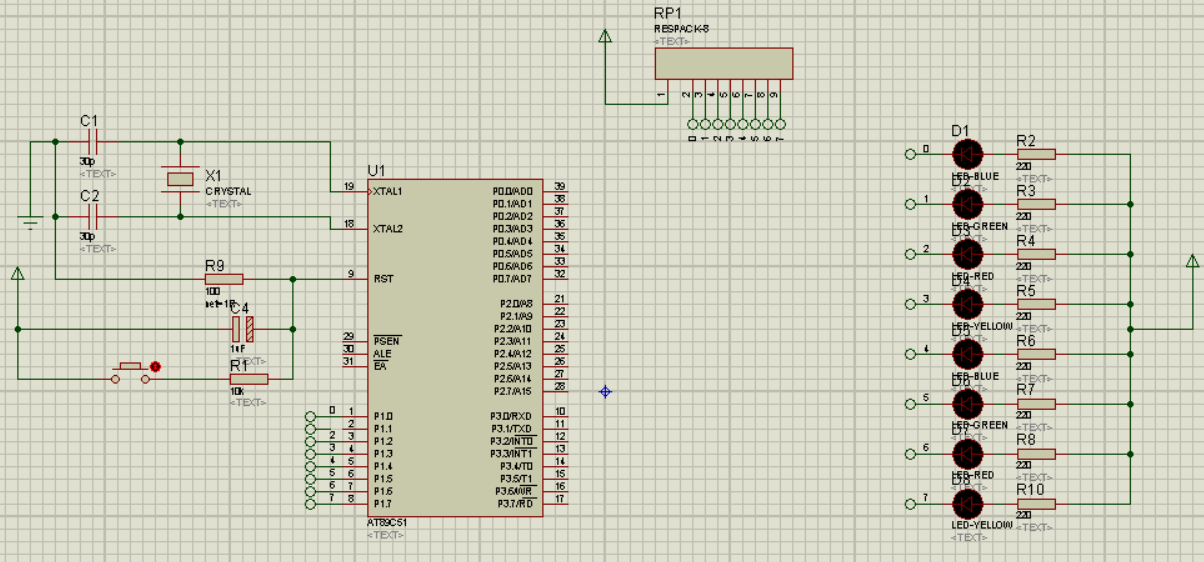Click the P2.7/A15 pin label
Image resolution: width=1204 pixels, height=562 pixels.
click(512, 391)
